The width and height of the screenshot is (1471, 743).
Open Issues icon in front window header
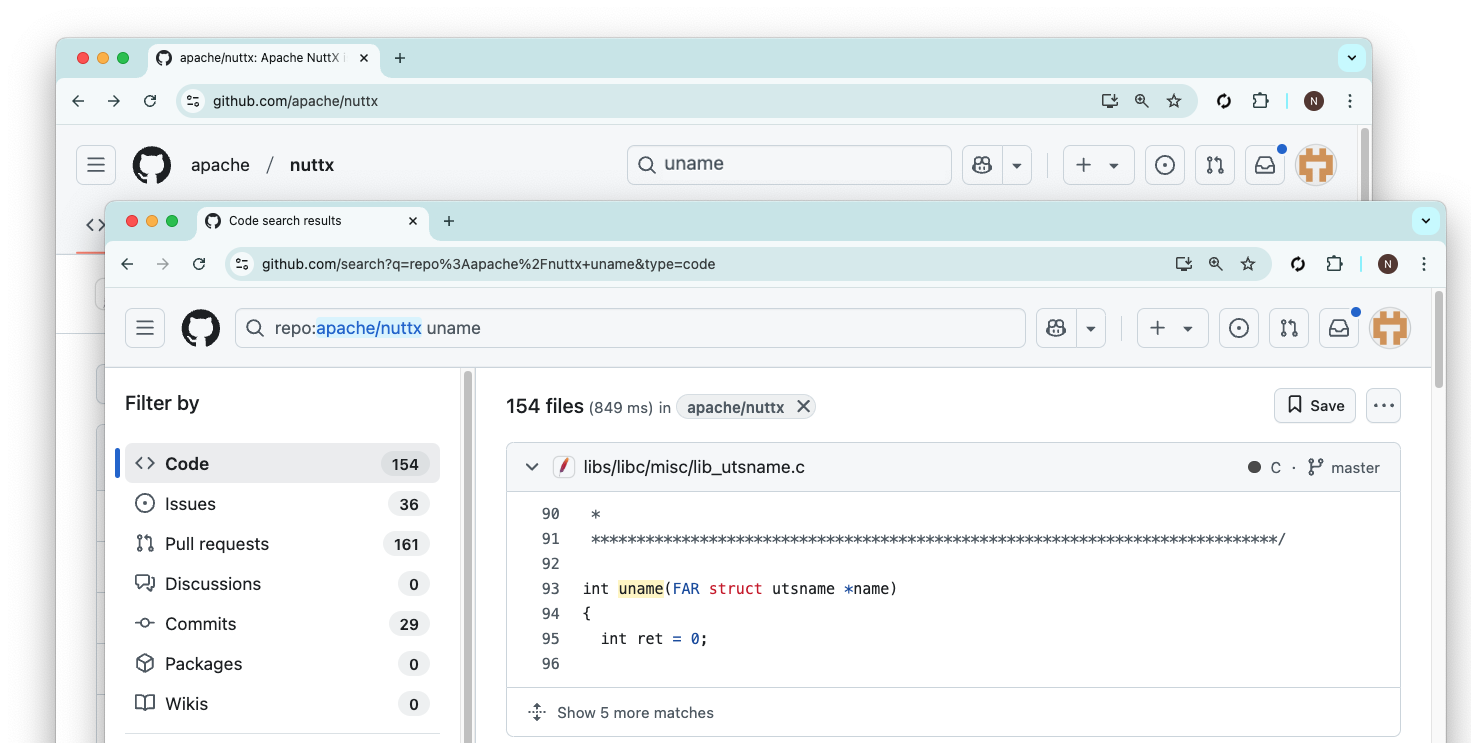[x=1239, y=328]
